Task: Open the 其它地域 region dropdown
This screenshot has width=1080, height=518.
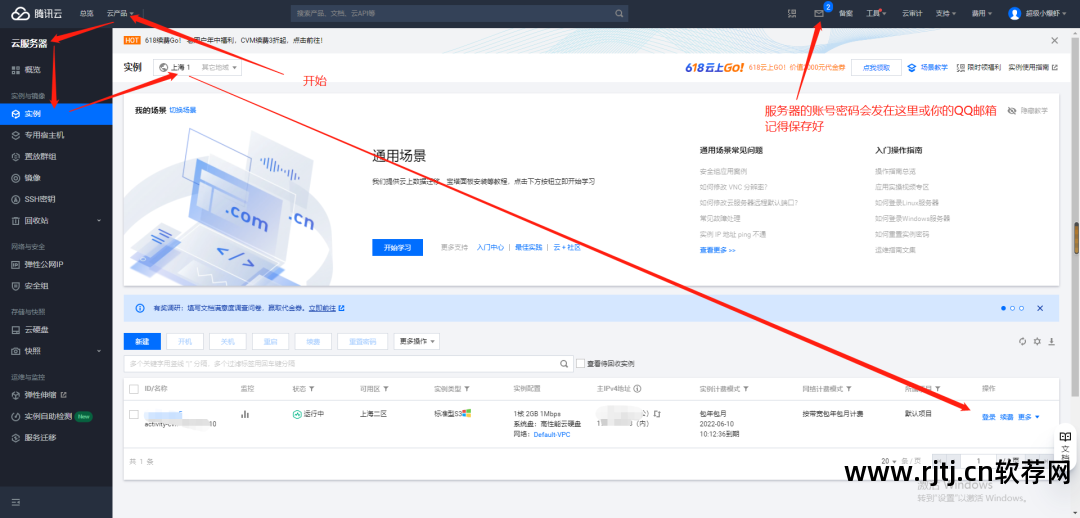Action: pos(219,68)
